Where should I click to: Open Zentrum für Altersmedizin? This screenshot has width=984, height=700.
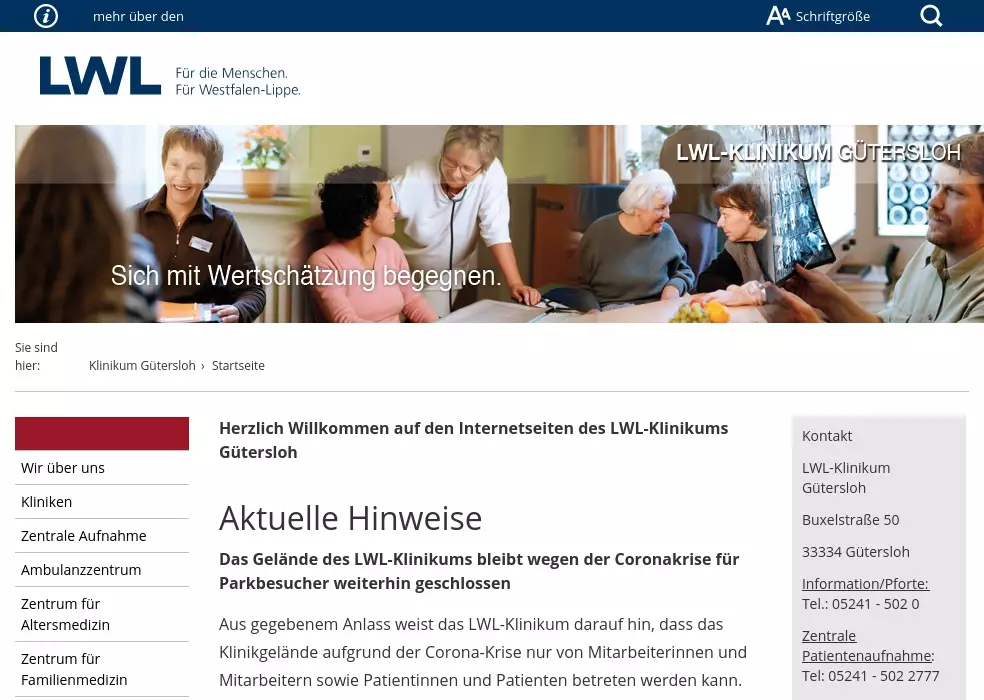coord(66,614)
